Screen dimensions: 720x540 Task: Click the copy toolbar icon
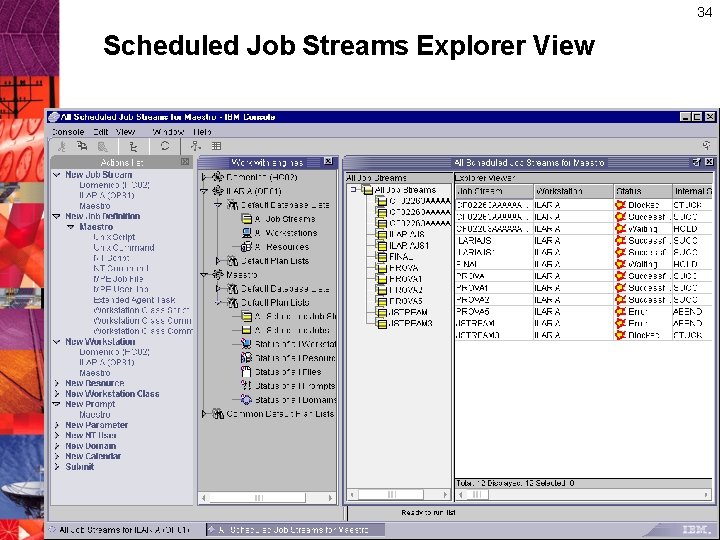(82, 146)
